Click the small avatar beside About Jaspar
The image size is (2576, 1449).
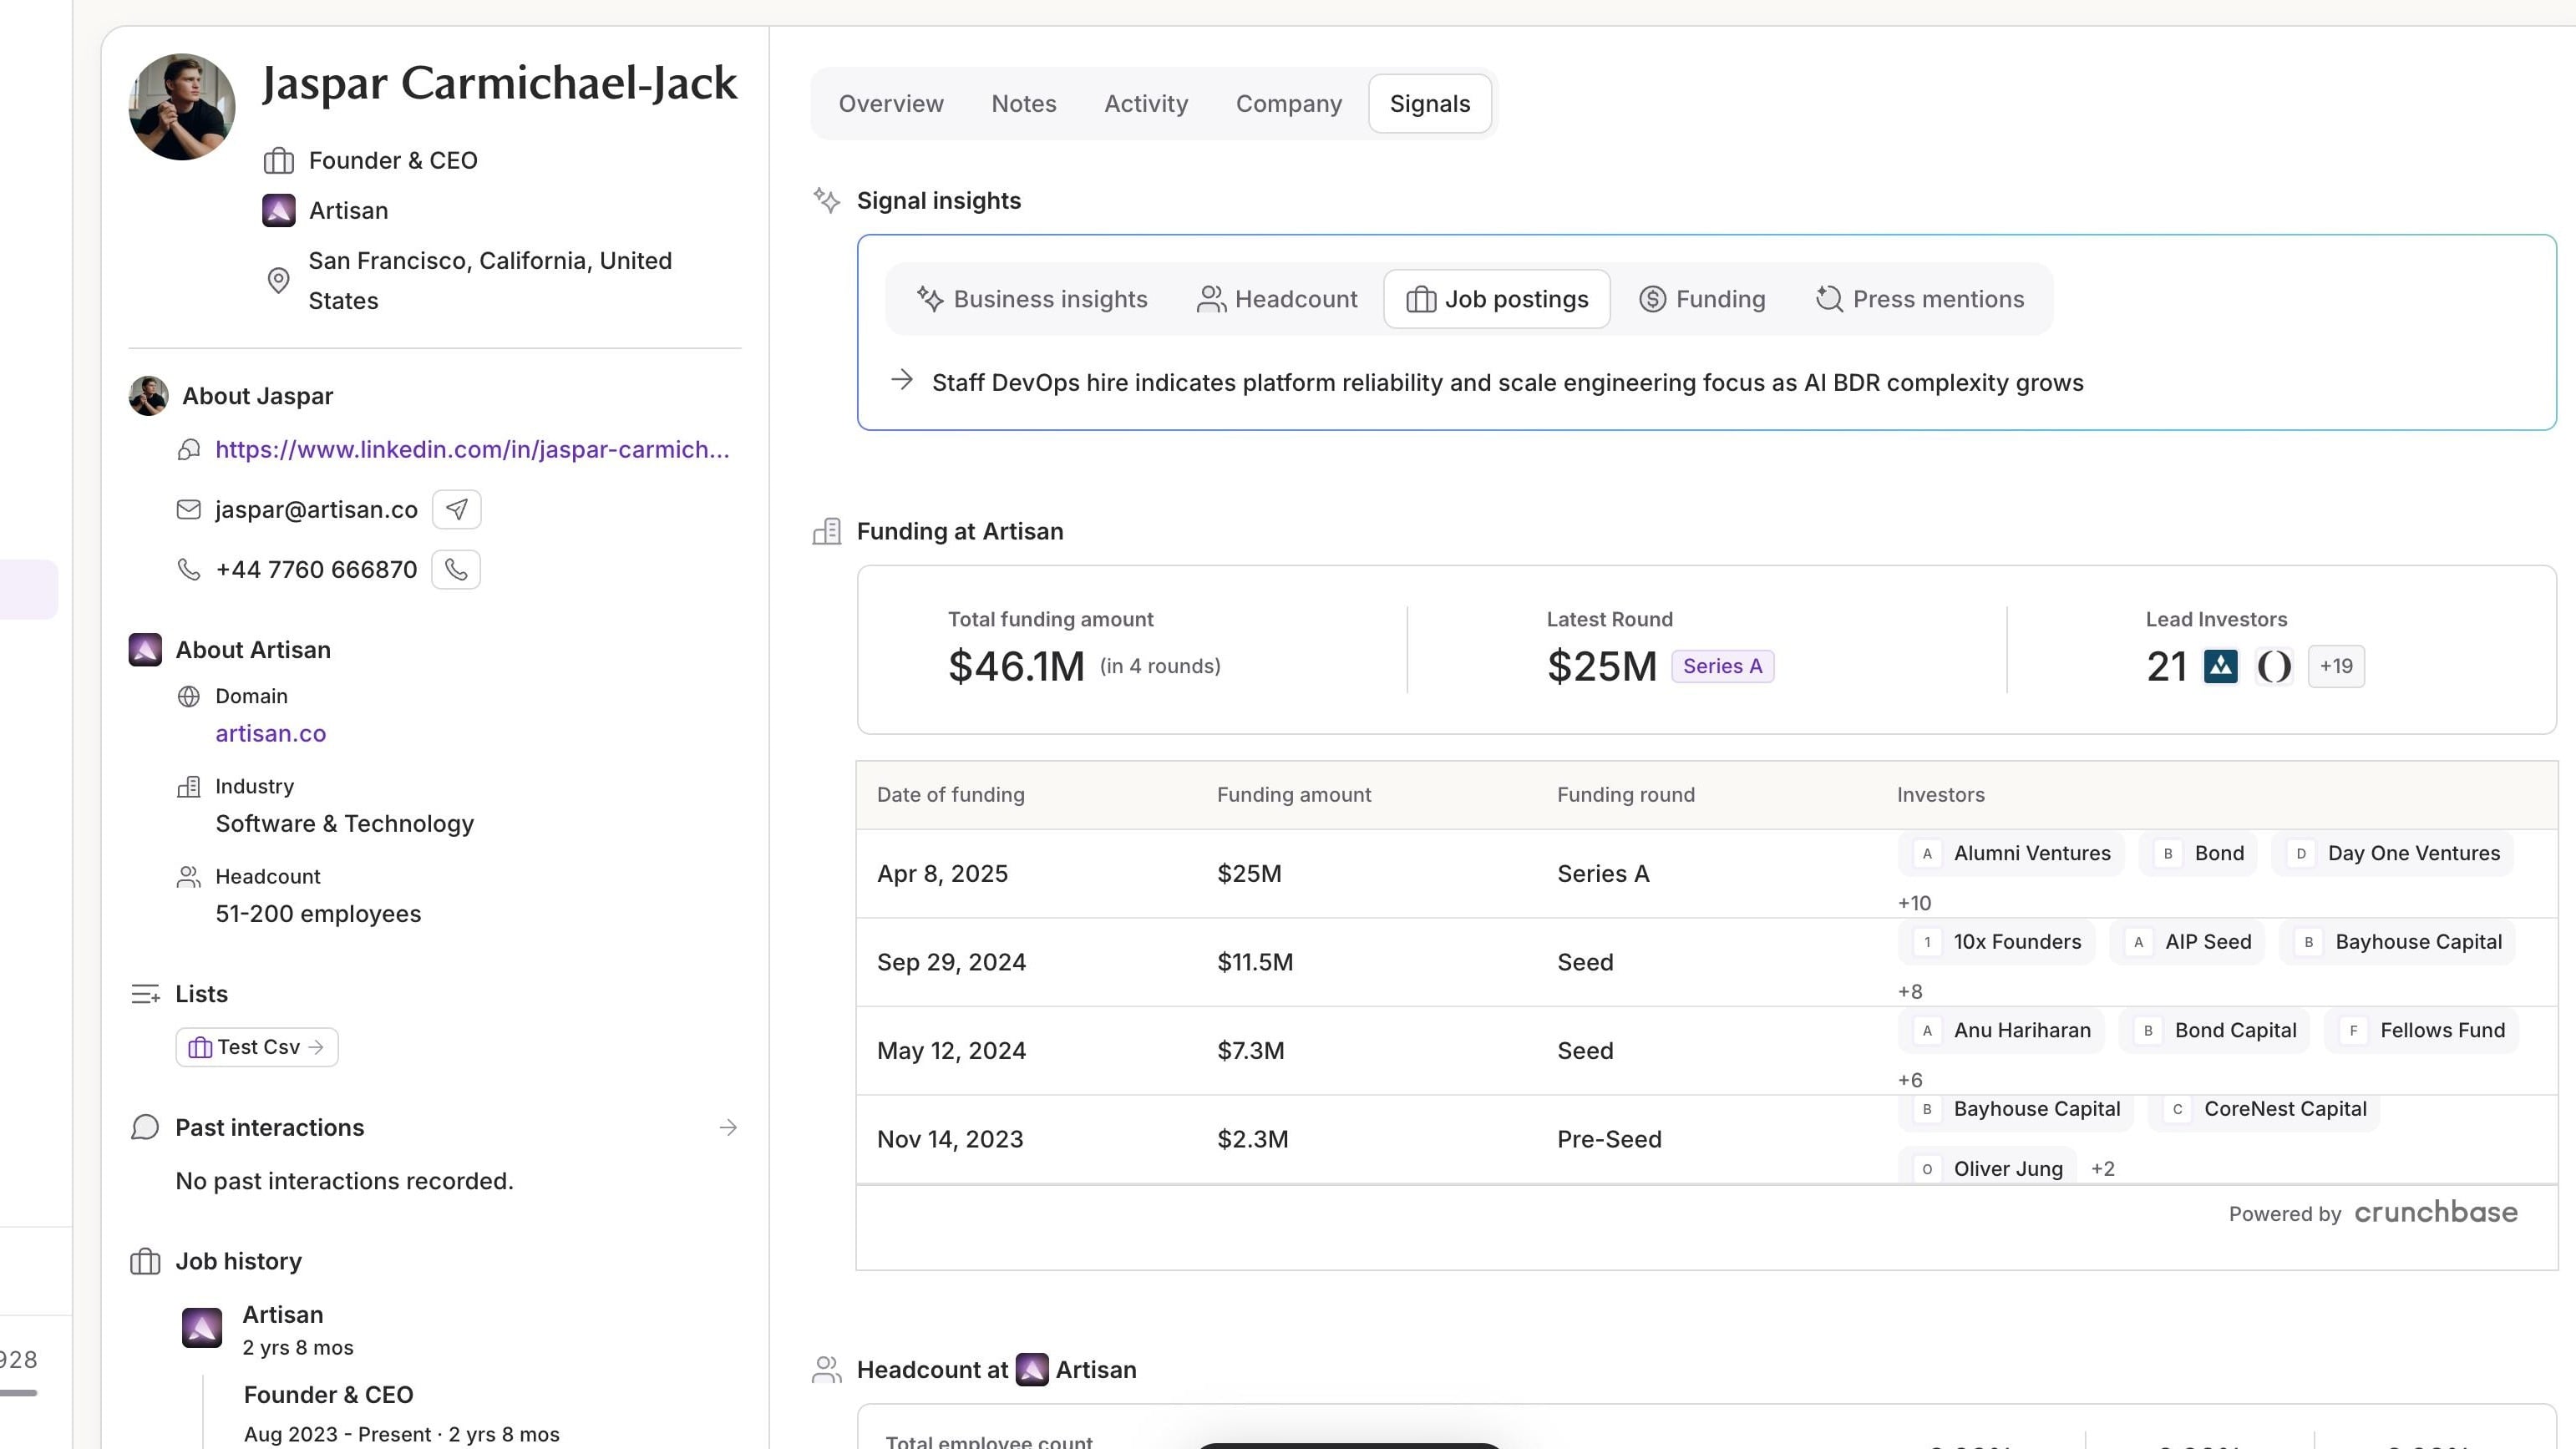pos(148,396)
